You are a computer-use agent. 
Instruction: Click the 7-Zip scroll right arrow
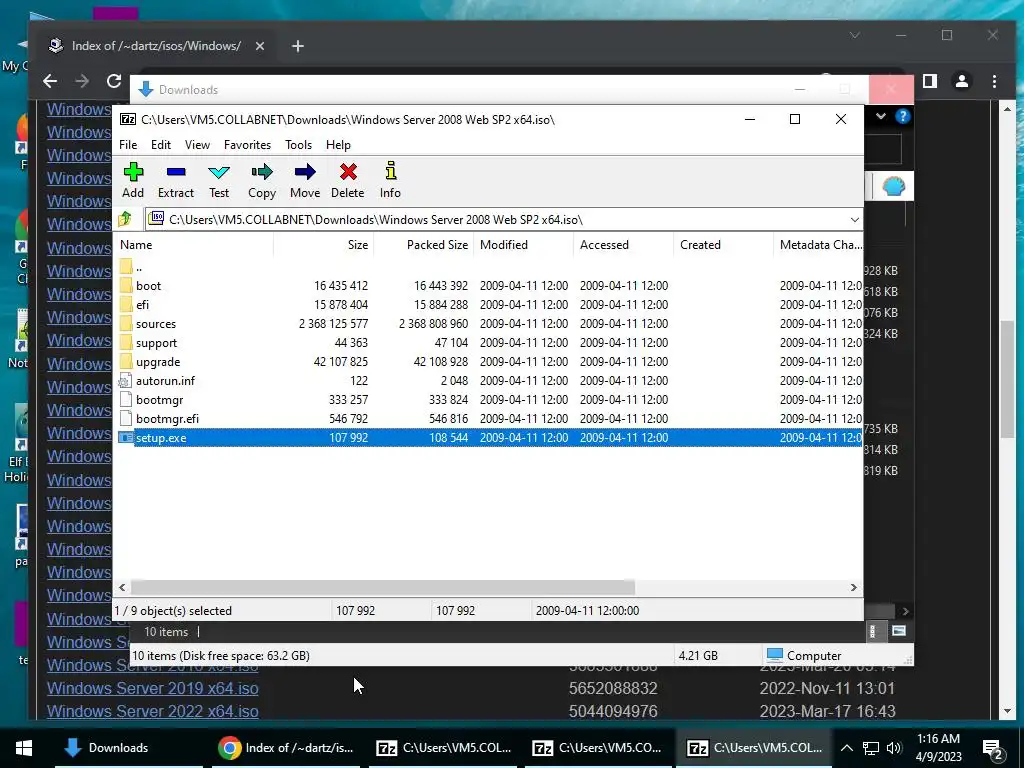tap(854, 587)
